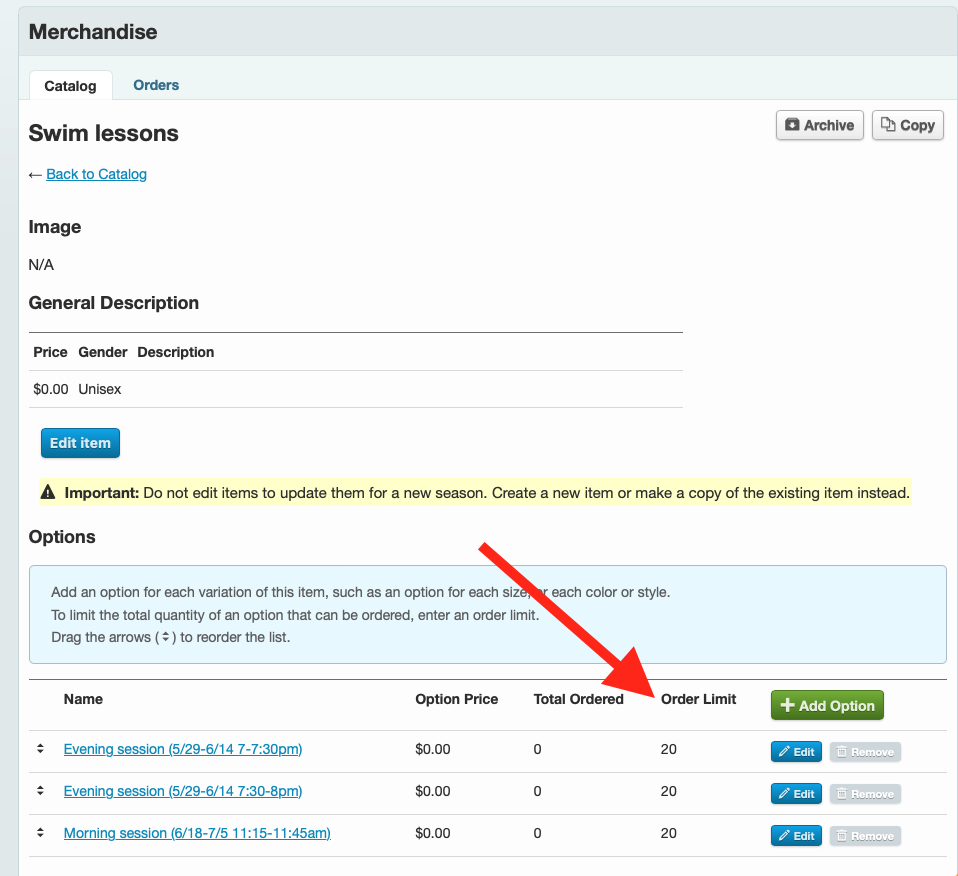
Task: Open the Evening session 7-7:30pm option
Action: pos(183,749)
